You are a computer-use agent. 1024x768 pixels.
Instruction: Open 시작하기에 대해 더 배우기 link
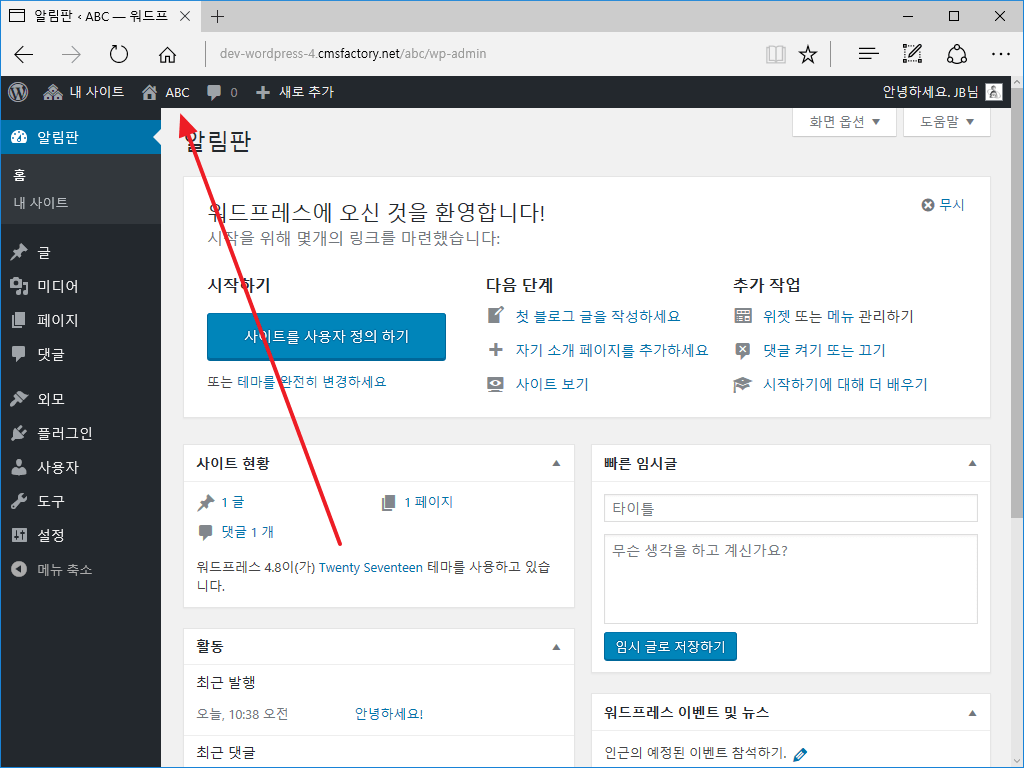(845, 384)
